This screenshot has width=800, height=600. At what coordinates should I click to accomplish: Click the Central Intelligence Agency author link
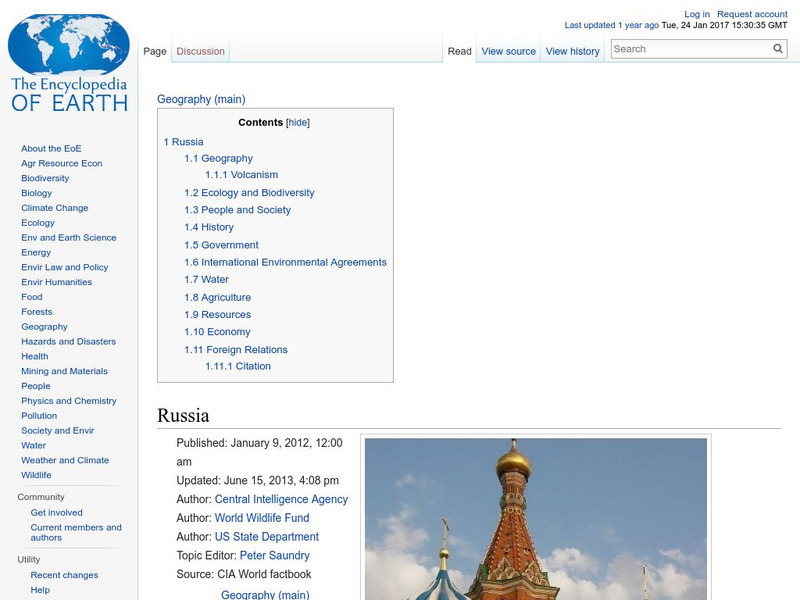click(281, 499)
